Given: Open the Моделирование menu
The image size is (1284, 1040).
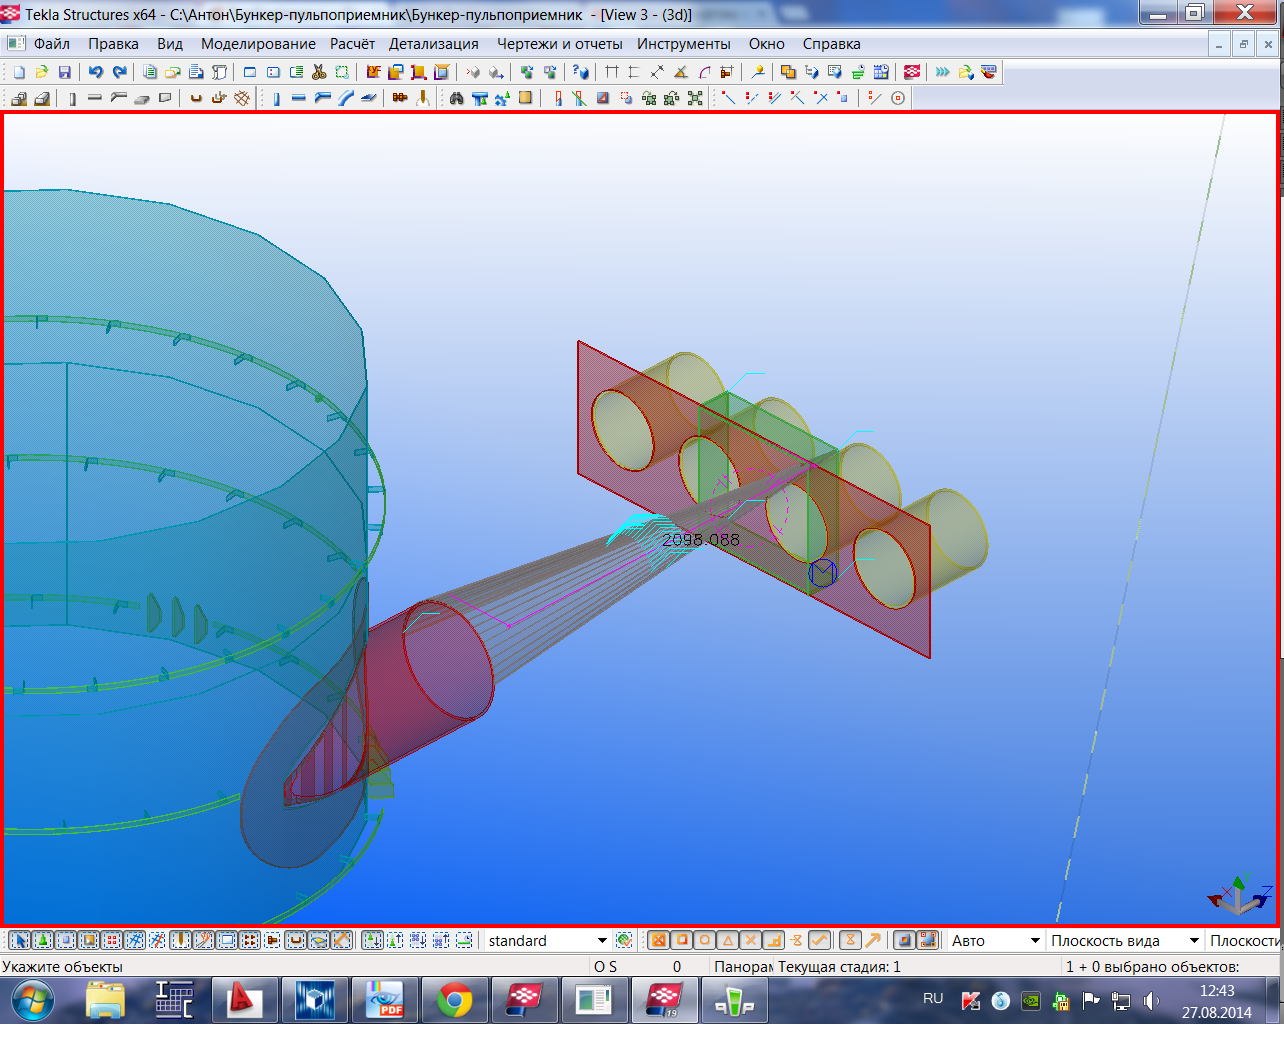Looking at the screenshot, I should (x=258, y=44).
